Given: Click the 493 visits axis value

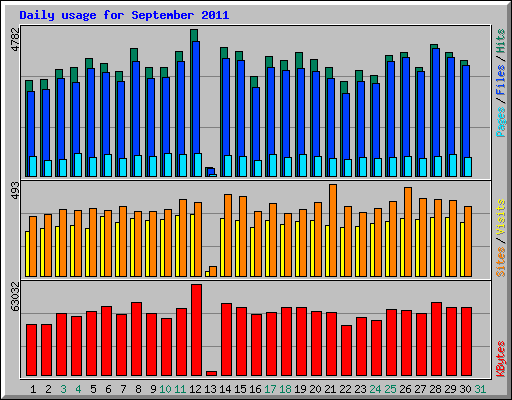Looking at the screenshot, I should click(x=15, y=191).
